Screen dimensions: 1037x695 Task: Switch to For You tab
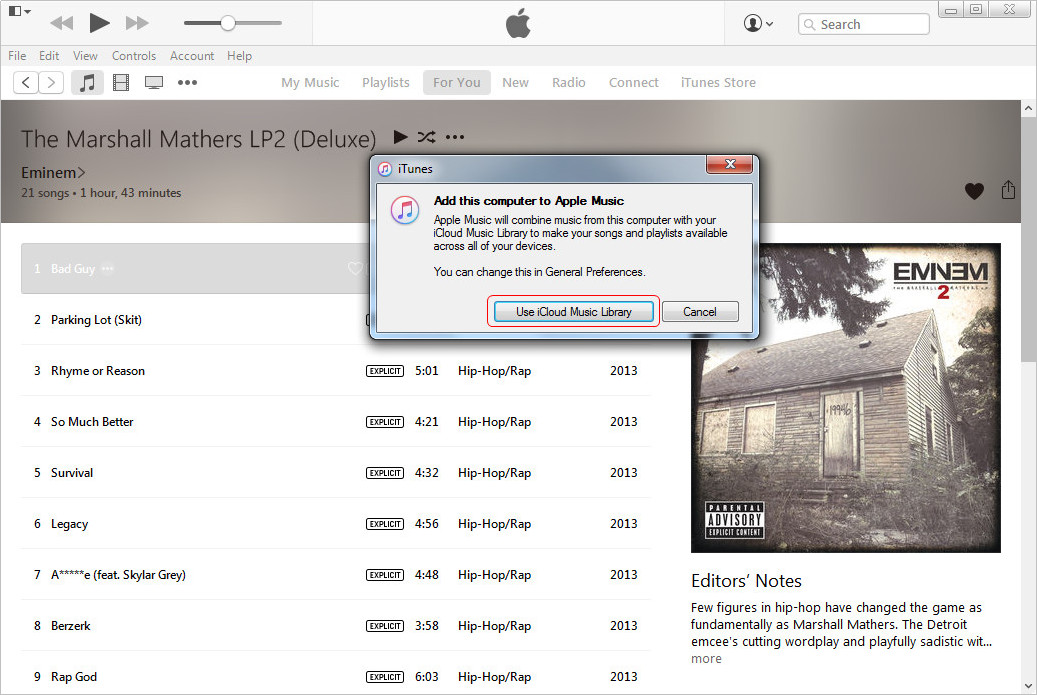pos(457,83)
